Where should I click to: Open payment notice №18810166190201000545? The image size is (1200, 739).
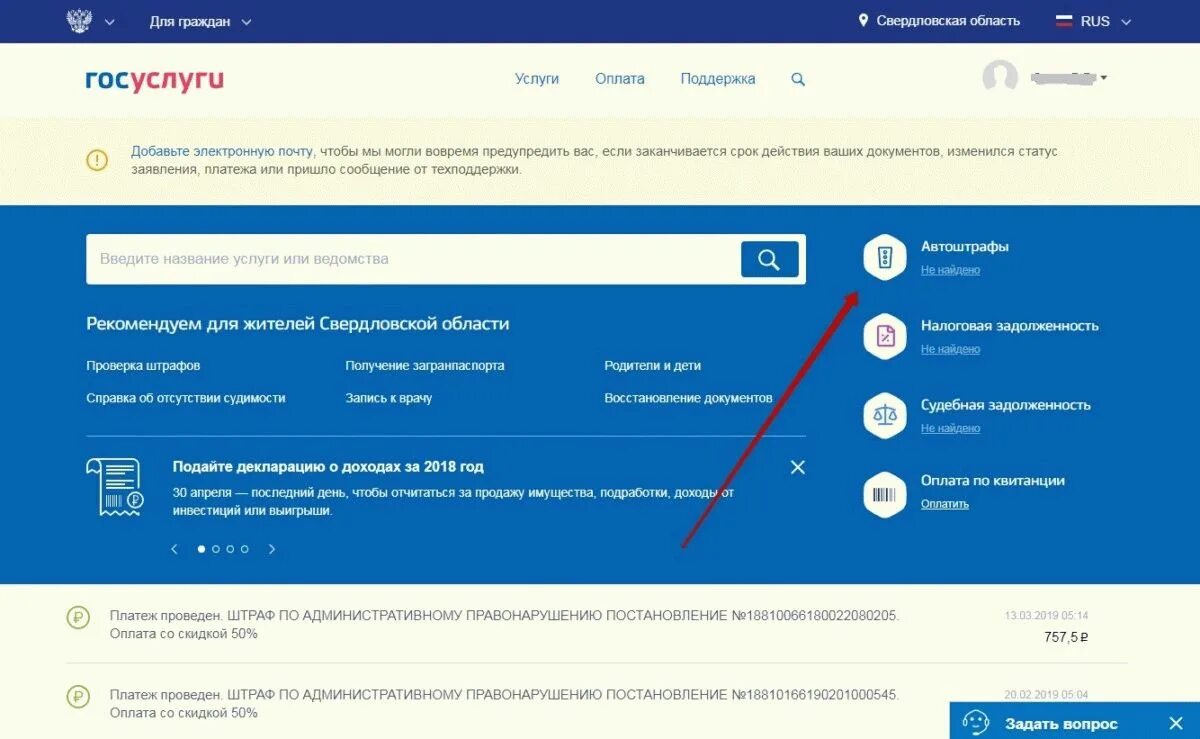pyautogui.click(x=505, y=704)
